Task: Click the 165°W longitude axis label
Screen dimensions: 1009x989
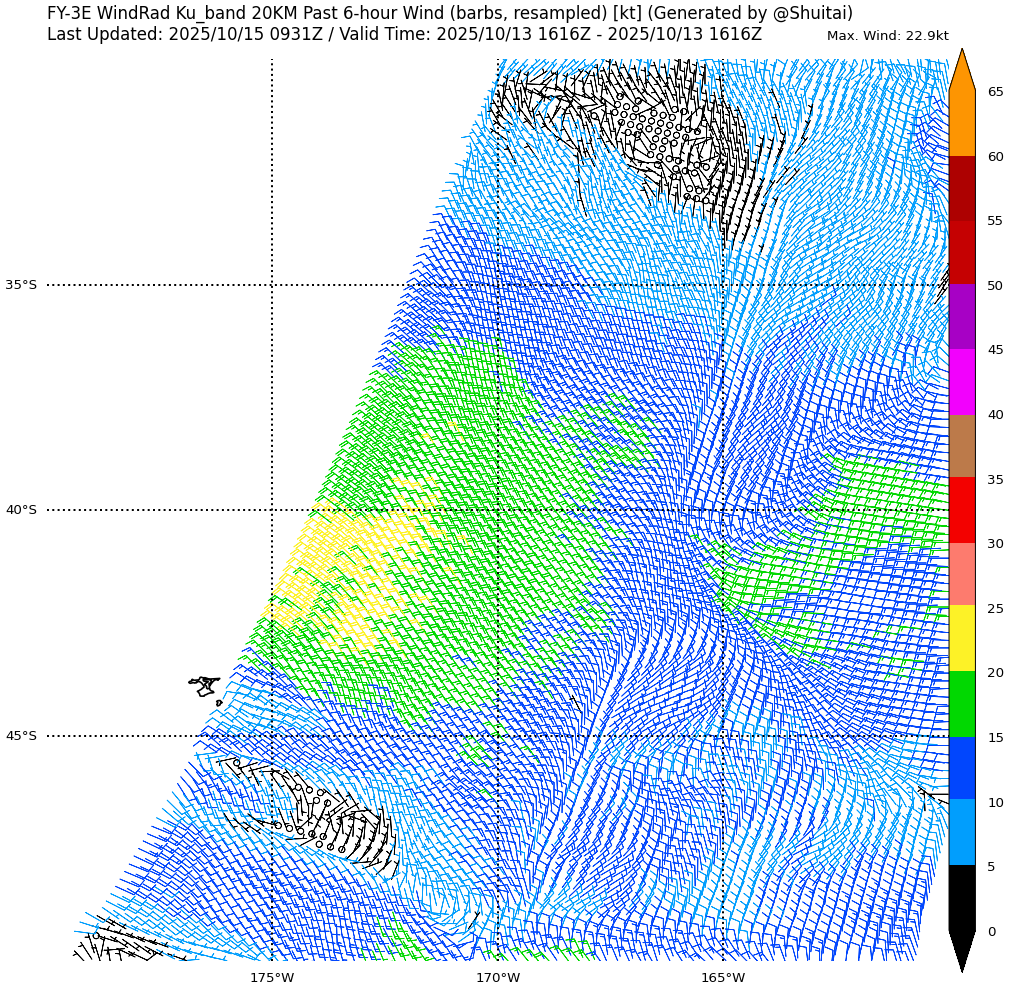Action: coord(722,977)
